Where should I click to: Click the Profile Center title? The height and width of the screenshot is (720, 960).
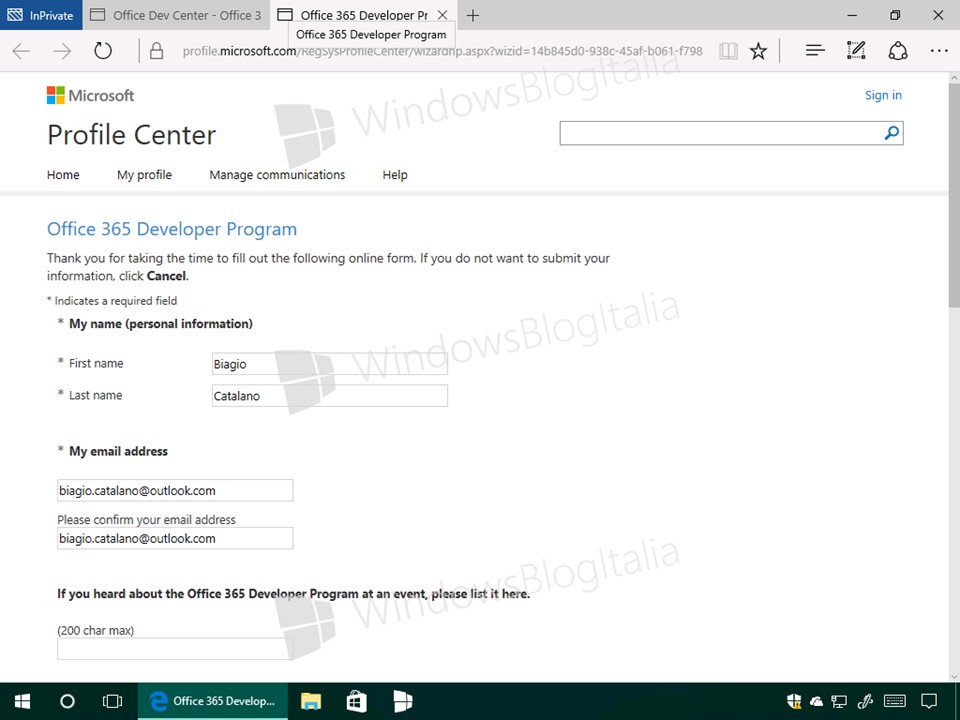[132, 135]
